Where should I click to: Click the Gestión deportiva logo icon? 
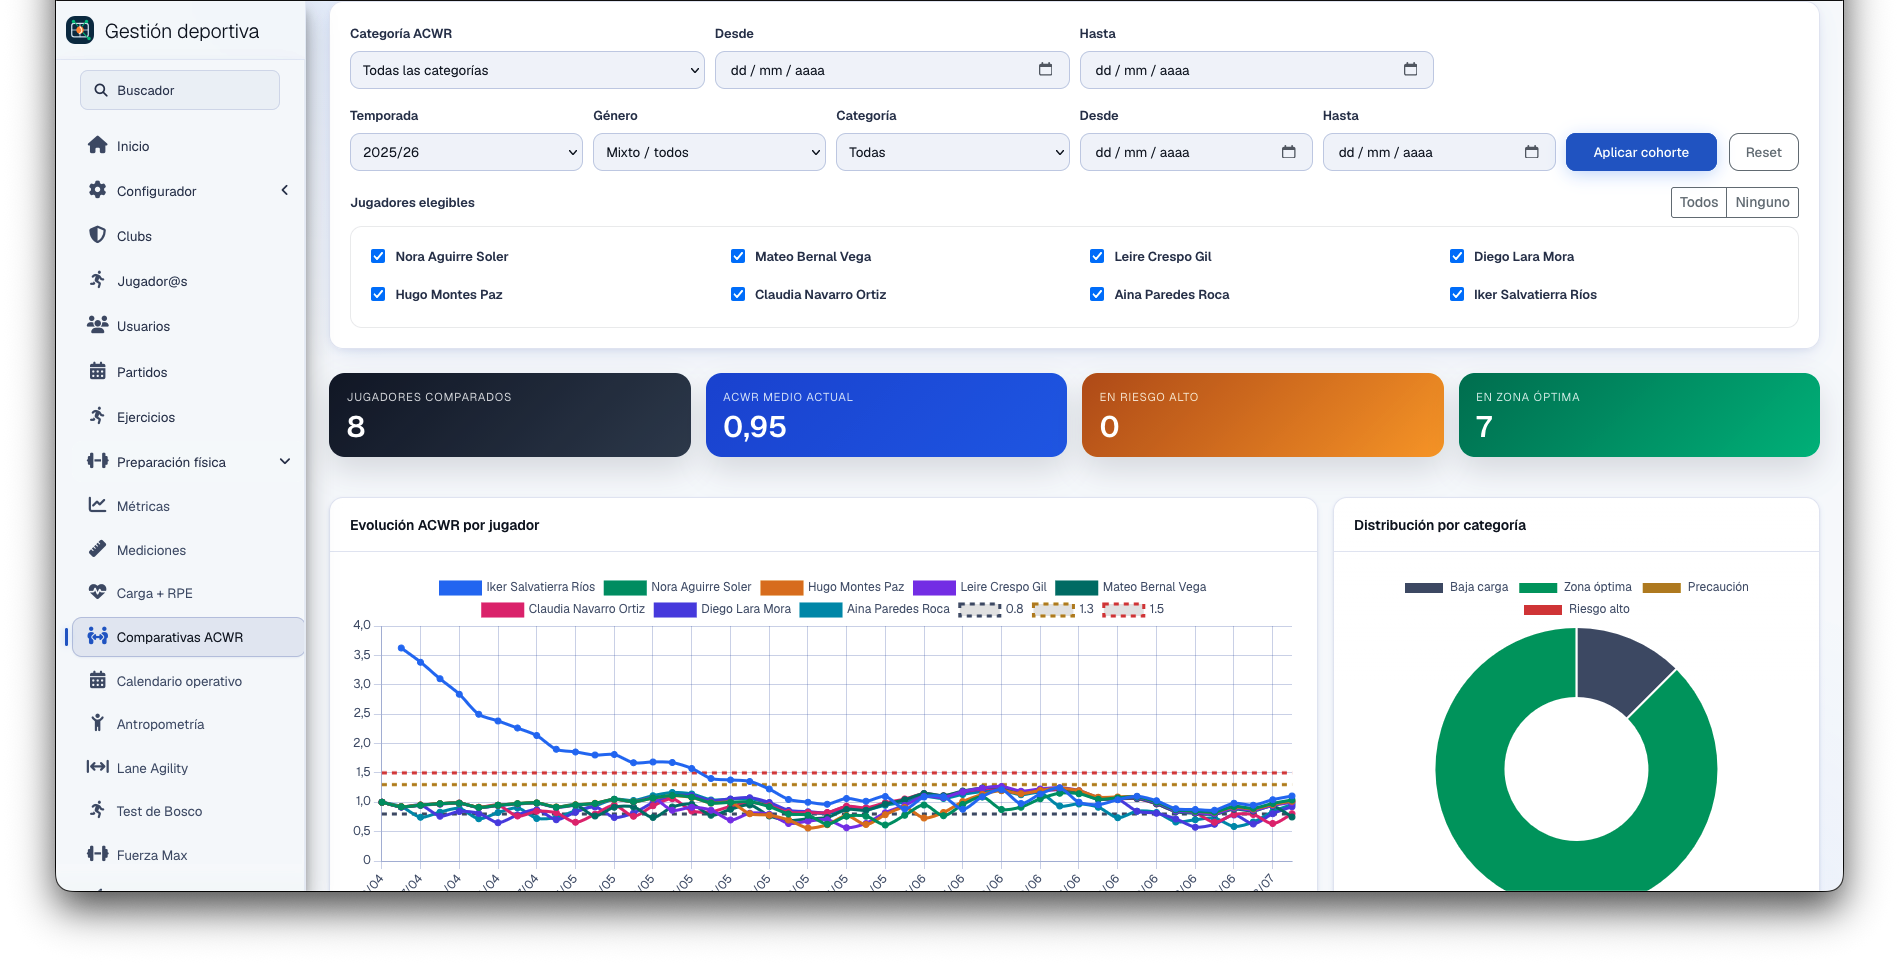click(x=80, y=31)
